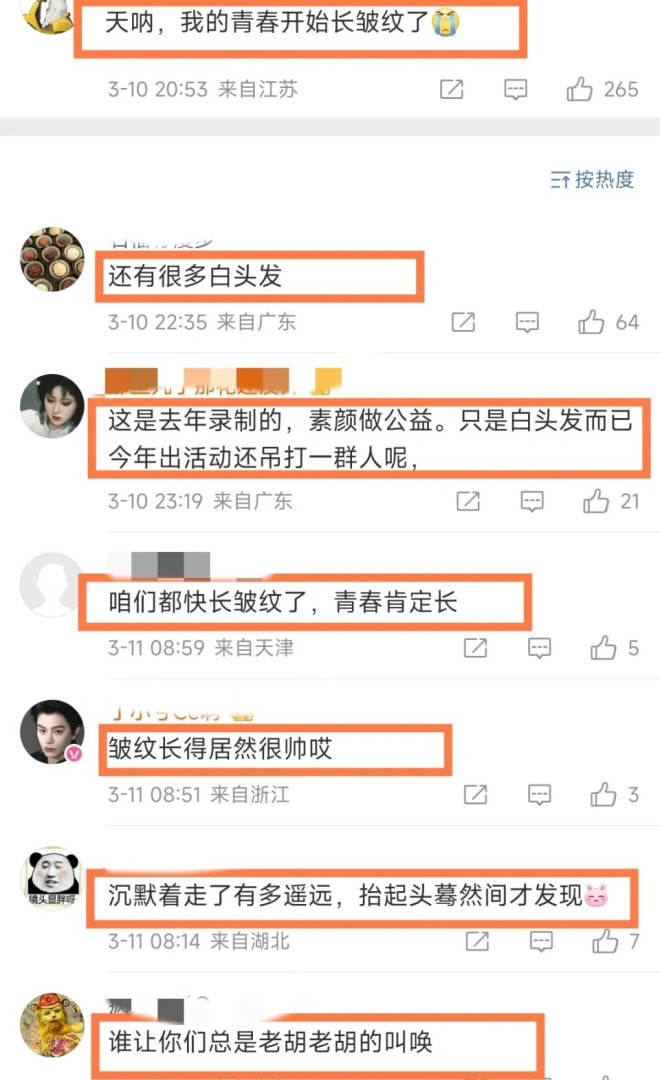Like the comment from 浙江 with 3 likes
Viewport: 660px width, 1080px height.
tap(603, 794)
